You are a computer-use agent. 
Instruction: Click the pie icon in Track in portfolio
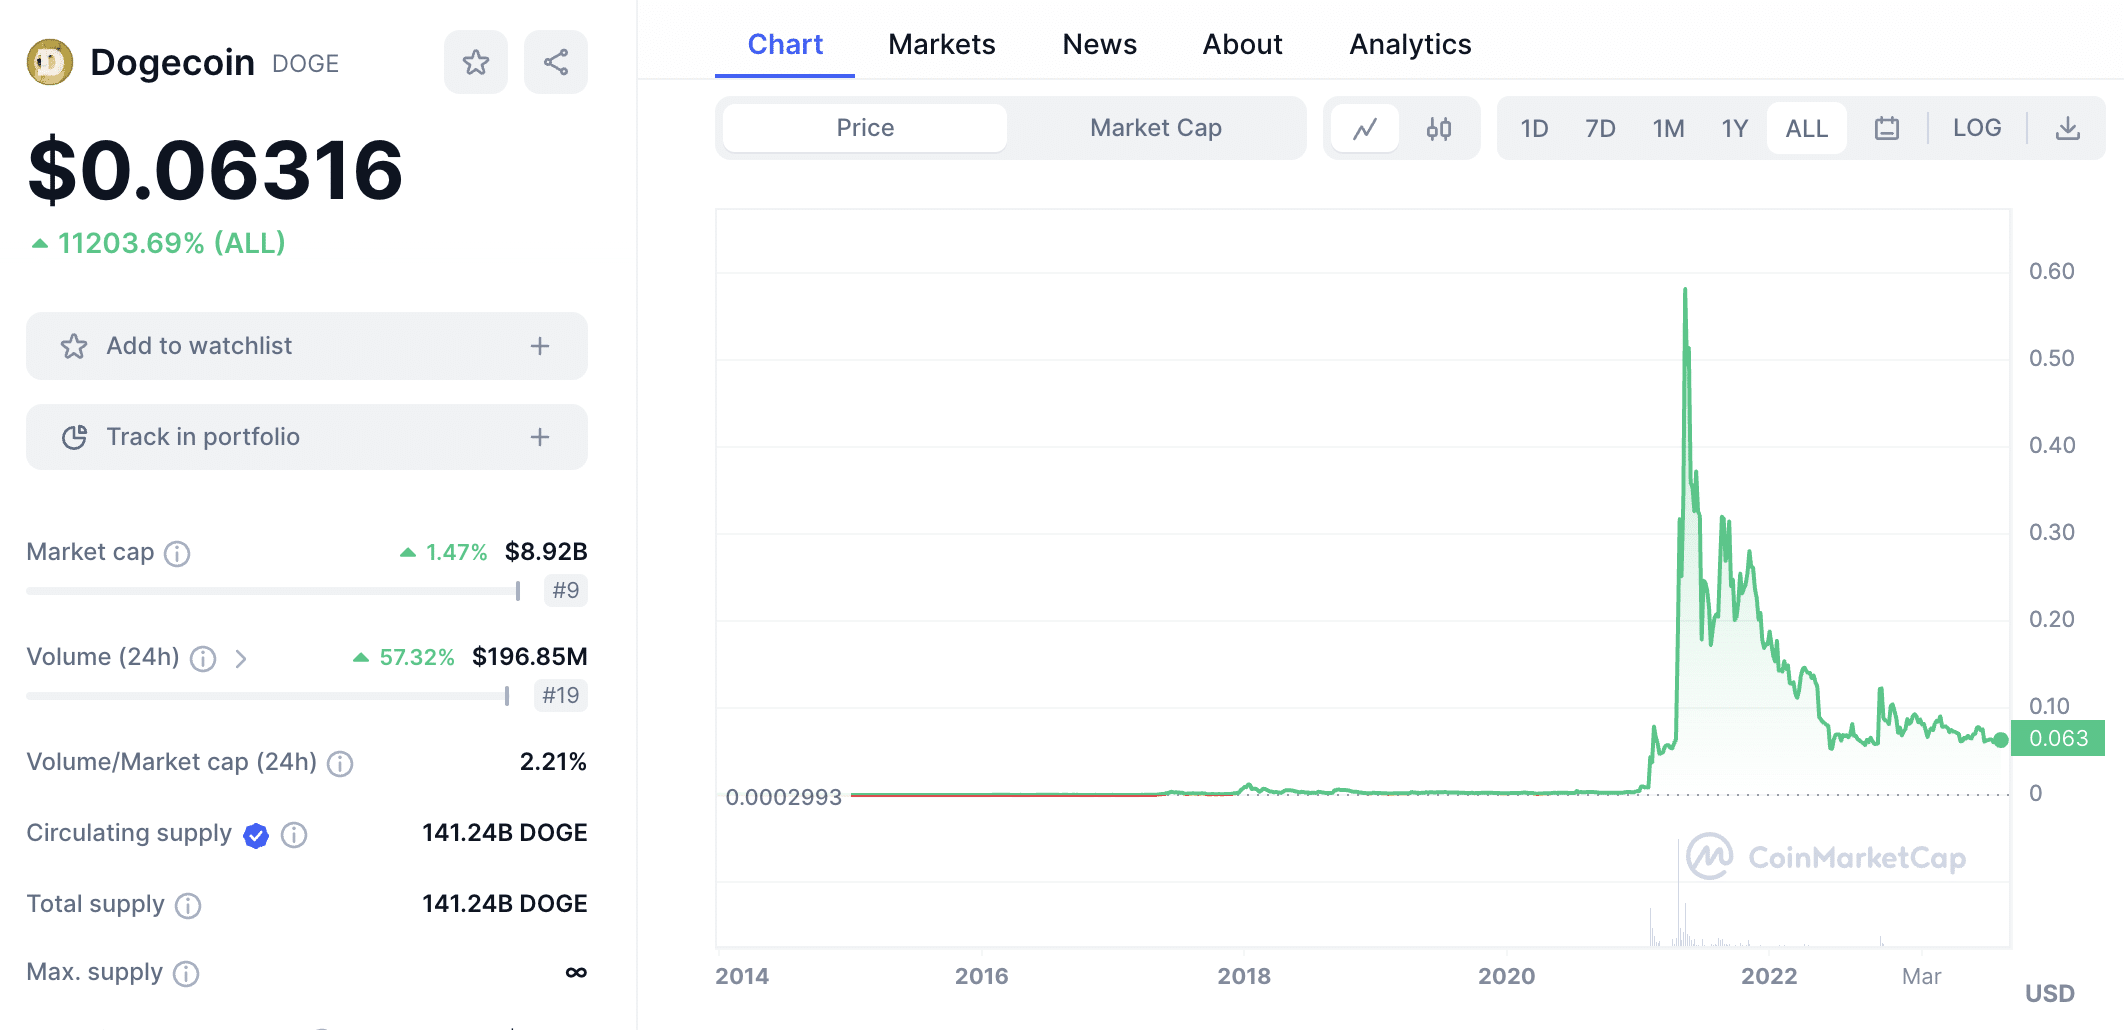pyautogui.click(x=74, y=437)
